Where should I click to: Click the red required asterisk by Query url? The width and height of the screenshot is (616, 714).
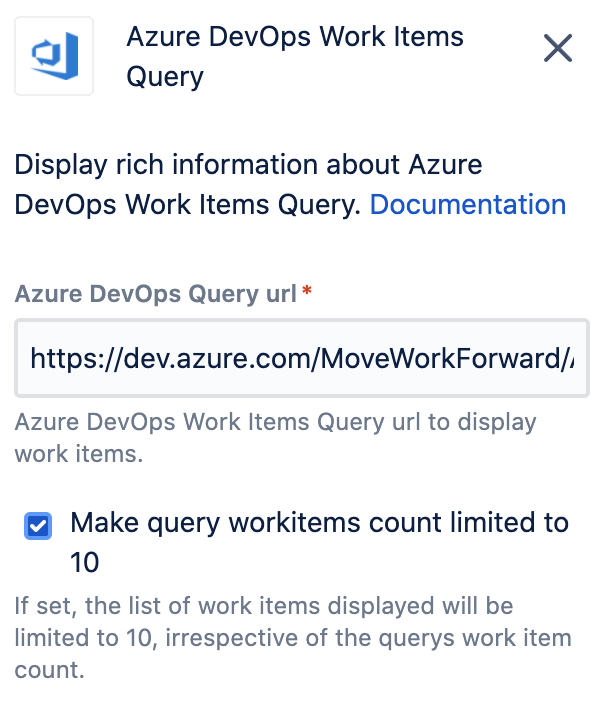coord(306,291)
